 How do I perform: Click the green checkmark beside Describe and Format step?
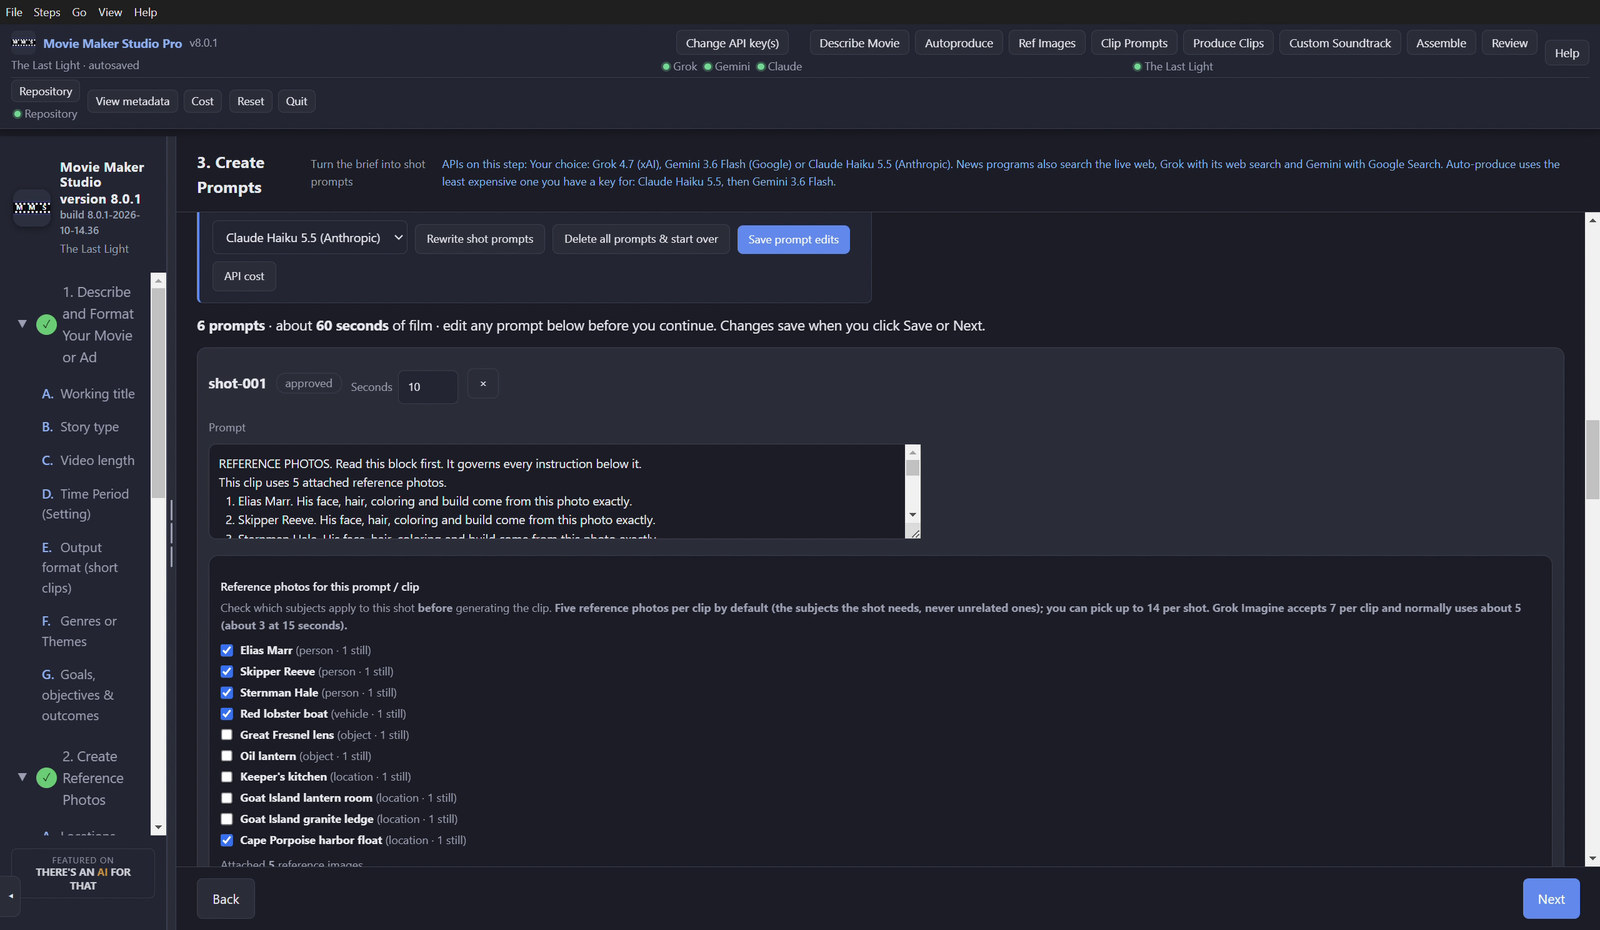point(46,324)
